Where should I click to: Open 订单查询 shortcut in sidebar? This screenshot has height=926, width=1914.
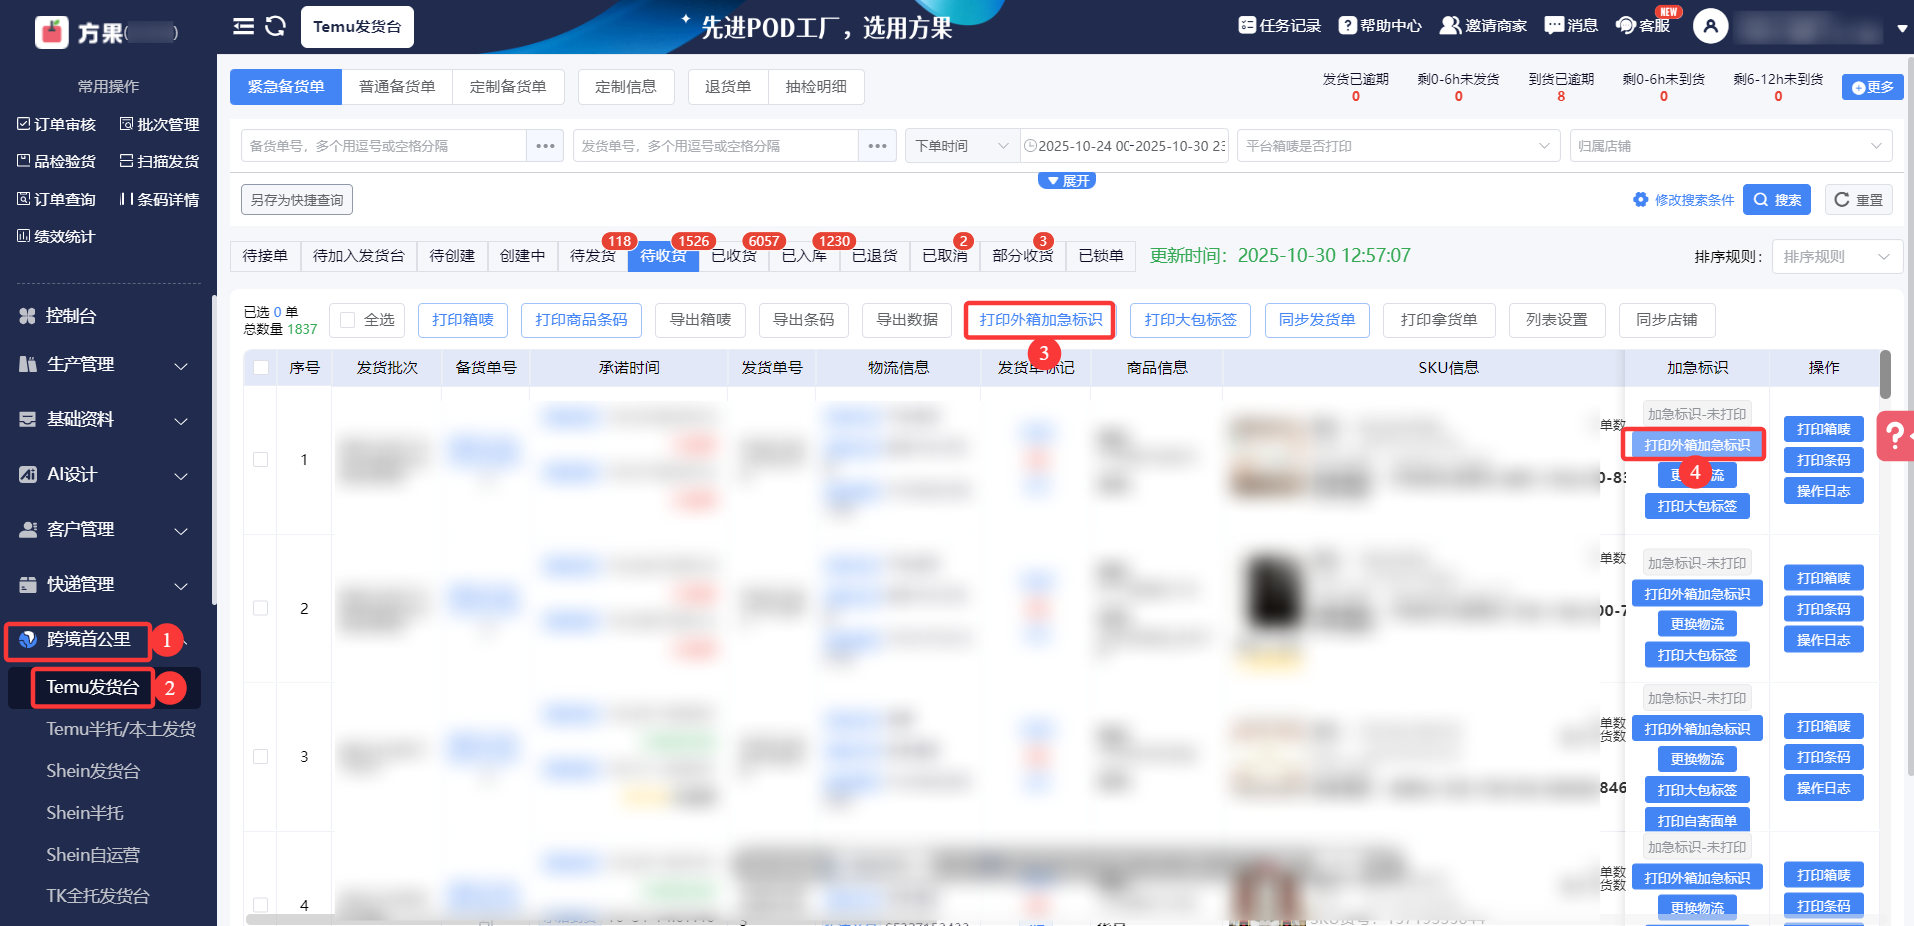click(x=57, y=199)
